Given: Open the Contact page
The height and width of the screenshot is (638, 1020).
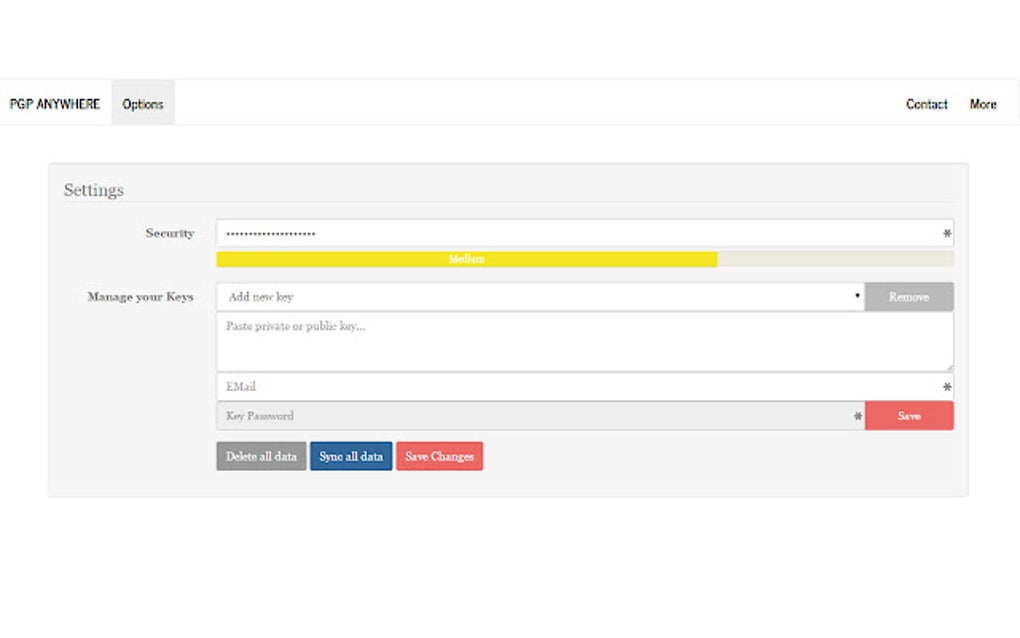Looking at the screenshot, I should 926,104.
